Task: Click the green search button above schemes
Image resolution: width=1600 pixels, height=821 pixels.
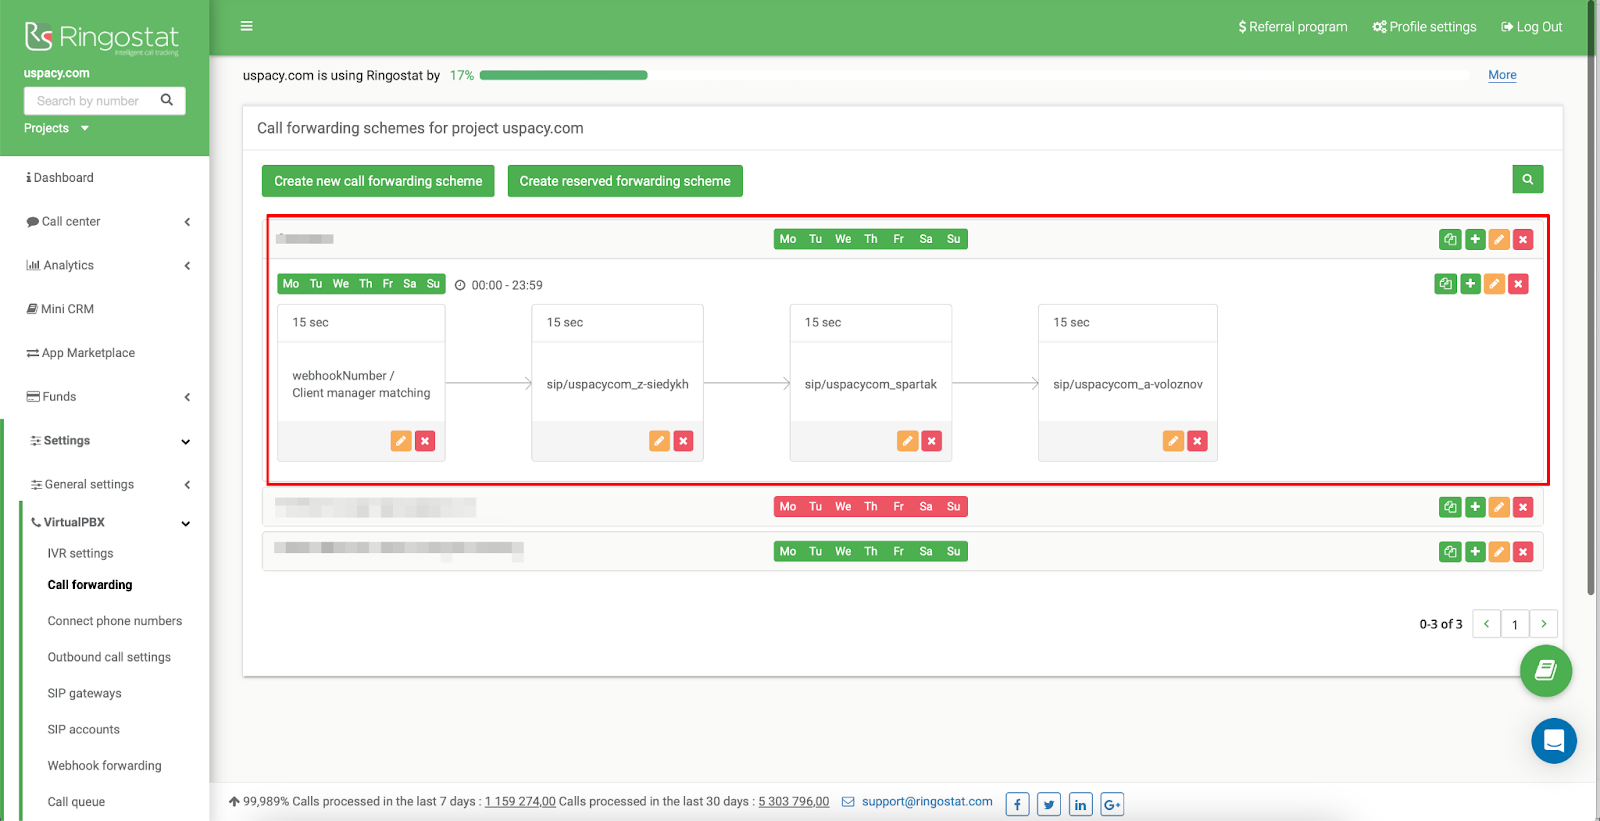Action: click(x=1527, y=179)
